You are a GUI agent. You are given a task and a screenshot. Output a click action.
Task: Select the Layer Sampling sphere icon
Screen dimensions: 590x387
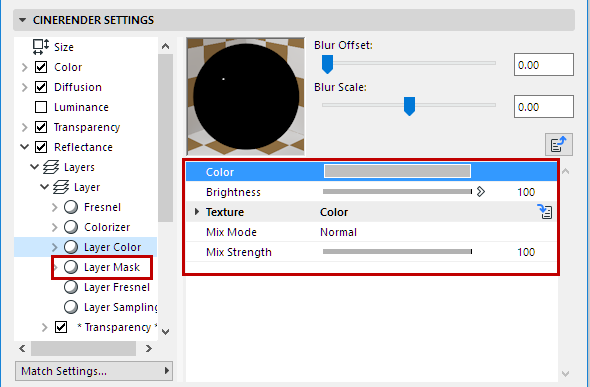coord(71,307)
